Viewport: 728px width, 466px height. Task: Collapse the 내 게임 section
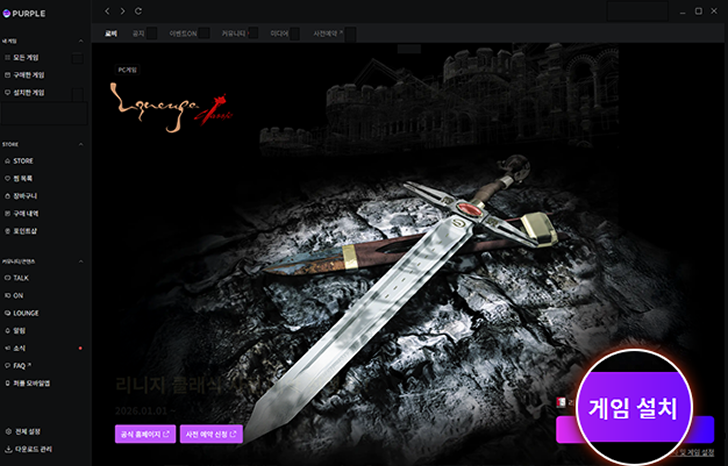[x=81, y=41]
